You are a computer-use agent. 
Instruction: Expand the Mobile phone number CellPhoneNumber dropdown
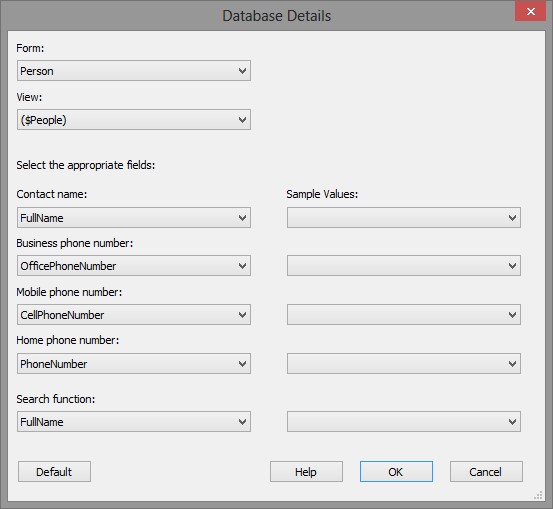134,315
